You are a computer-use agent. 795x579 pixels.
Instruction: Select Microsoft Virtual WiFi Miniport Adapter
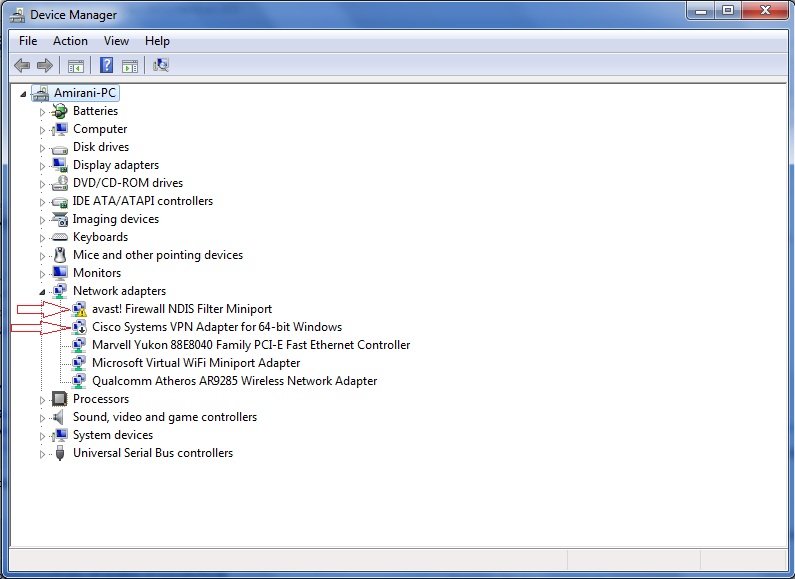tap(196, 363)
